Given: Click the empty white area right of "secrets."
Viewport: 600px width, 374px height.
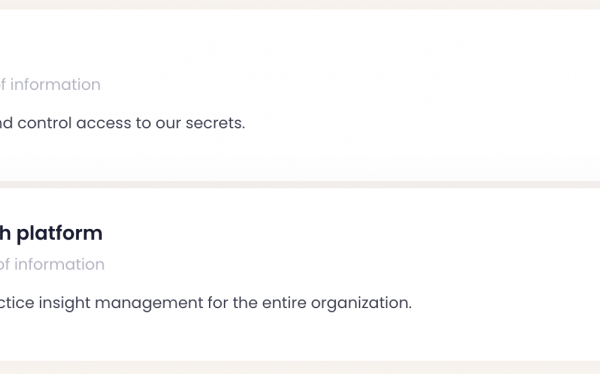Looking at the screenshot, I should pos(421,123).
